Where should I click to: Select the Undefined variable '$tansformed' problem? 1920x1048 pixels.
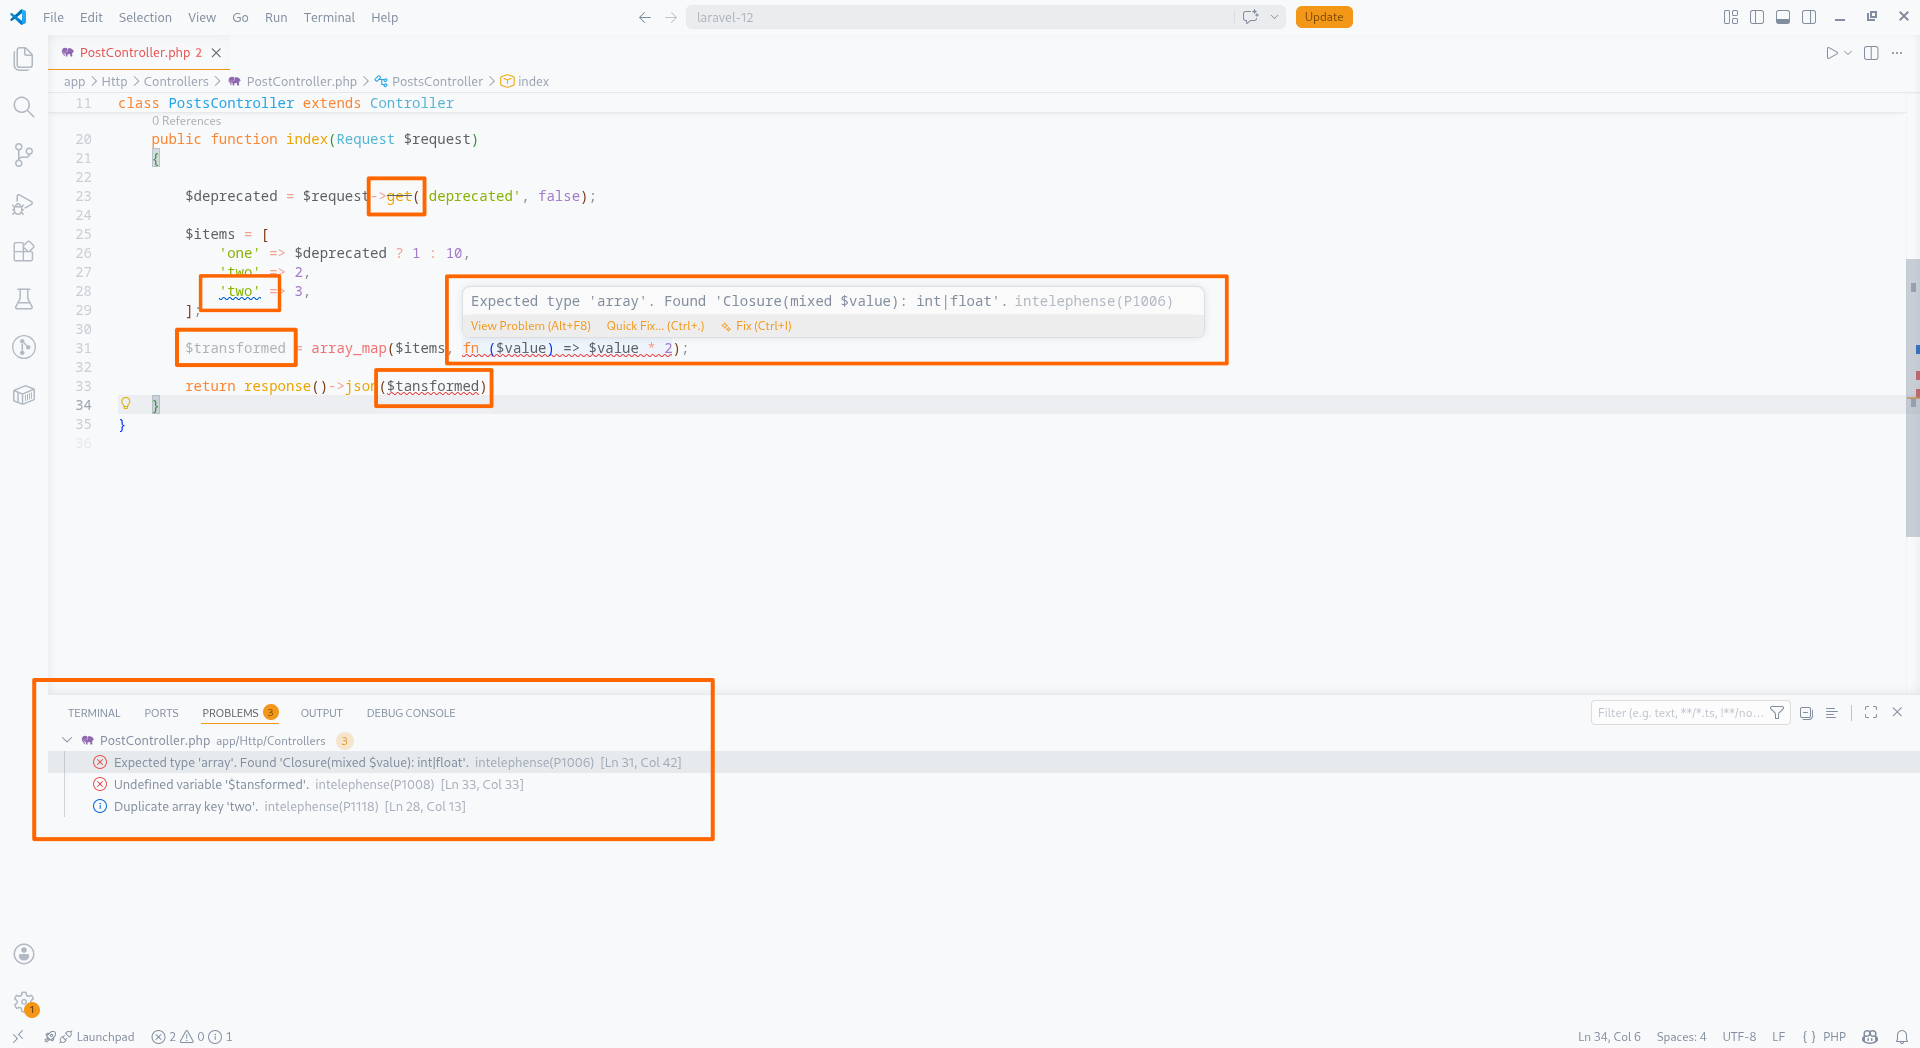984,785
